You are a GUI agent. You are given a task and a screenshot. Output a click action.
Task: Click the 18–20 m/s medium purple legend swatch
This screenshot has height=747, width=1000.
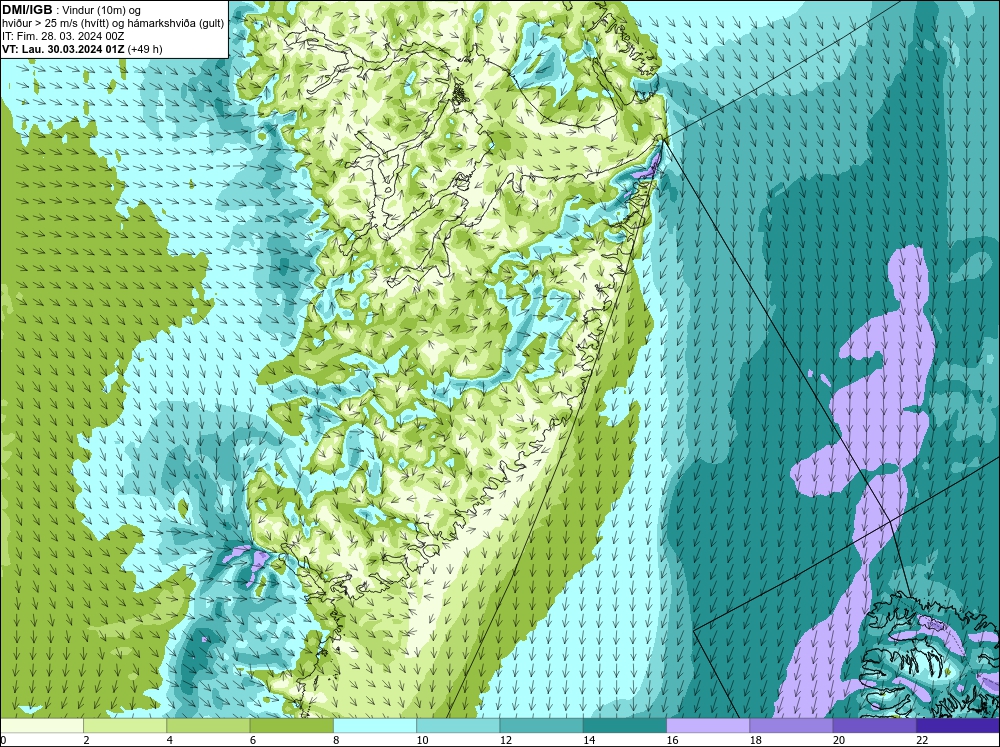(791, 726)
